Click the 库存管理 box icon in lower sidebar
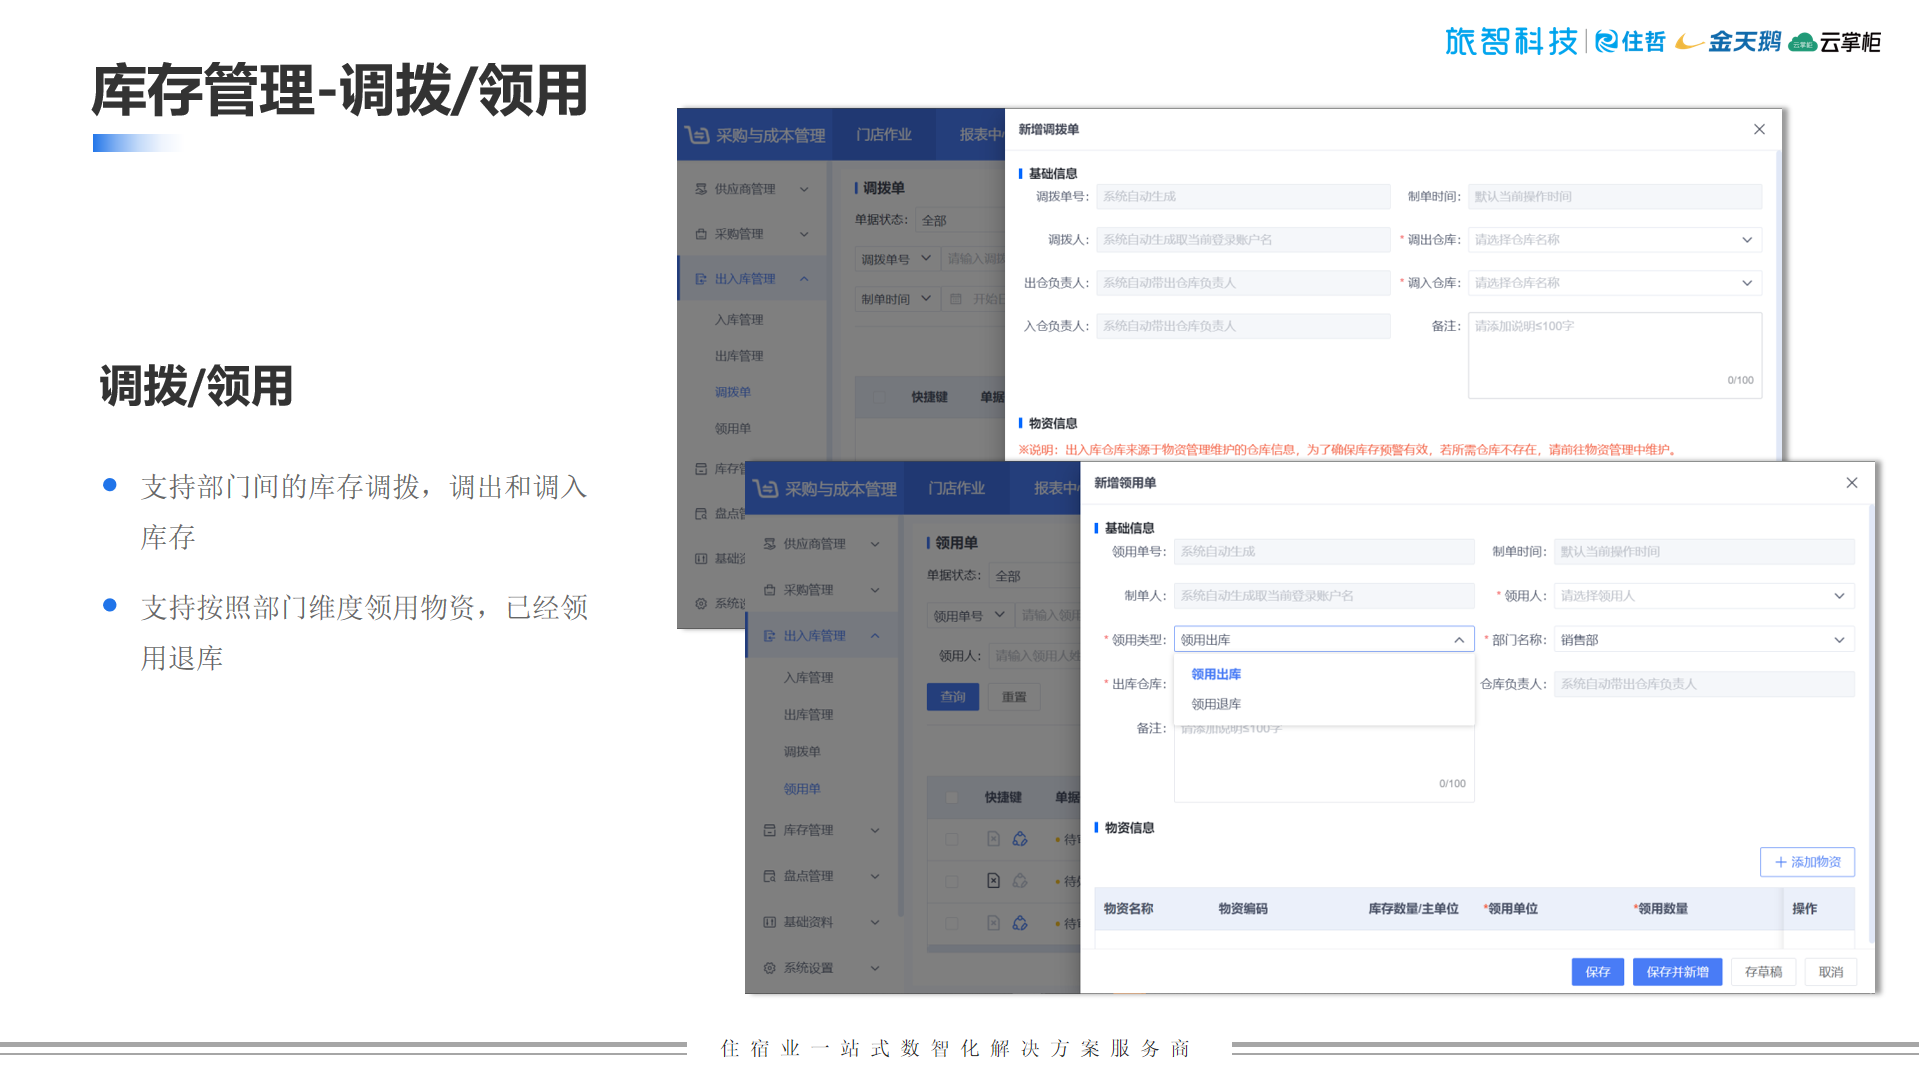Image resolution: width=1920 pixels, height=1080 pixels. (769, 830)
